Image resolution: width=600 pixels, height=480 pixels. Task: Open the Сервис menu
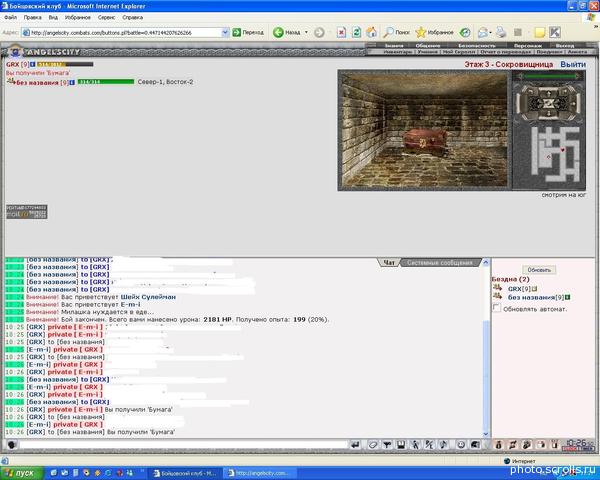pyautogui.click(x=106, y=17)
